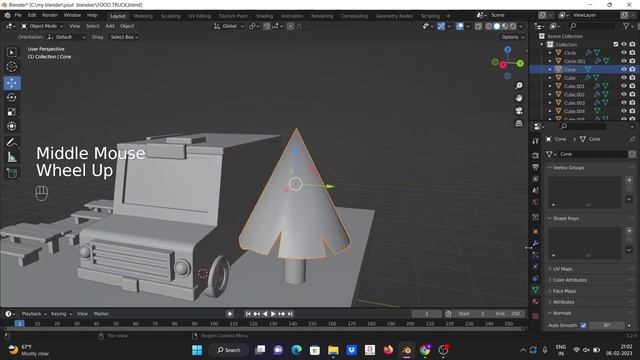Toggle X-ray mode in viewport header

tap(478, 27)
